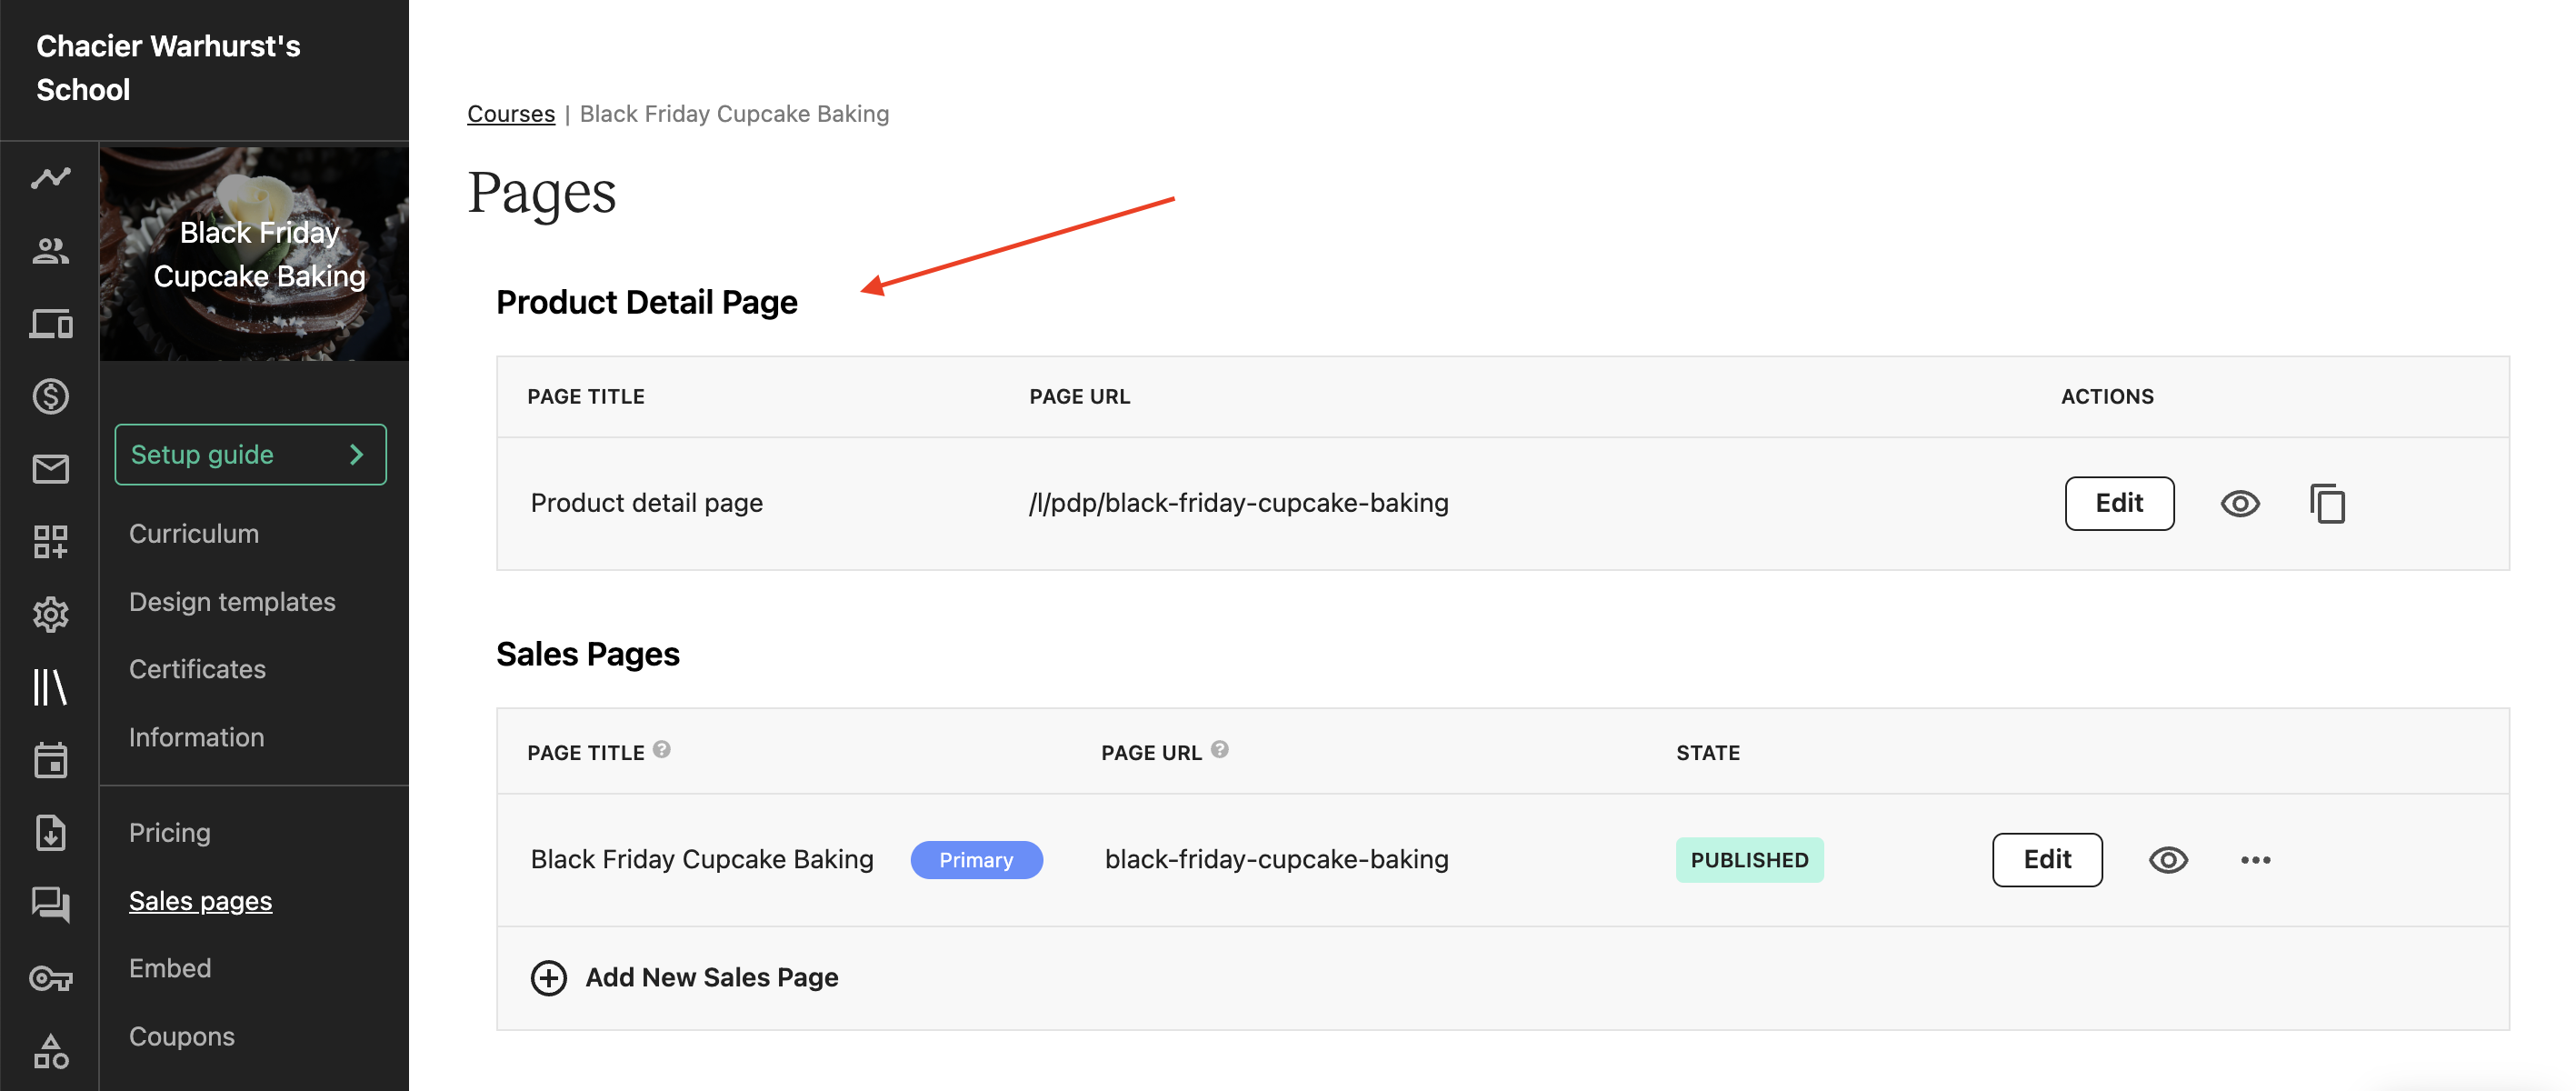Open the Memberships key icon in sidebar
Screen dimensions: 2576x1091
50,978
